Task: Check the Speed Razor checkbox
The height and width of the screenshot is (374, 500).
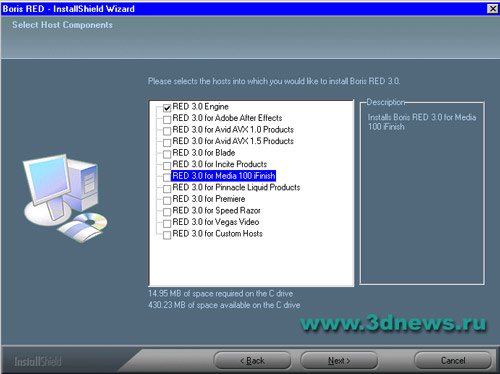Action: (167, 212)
